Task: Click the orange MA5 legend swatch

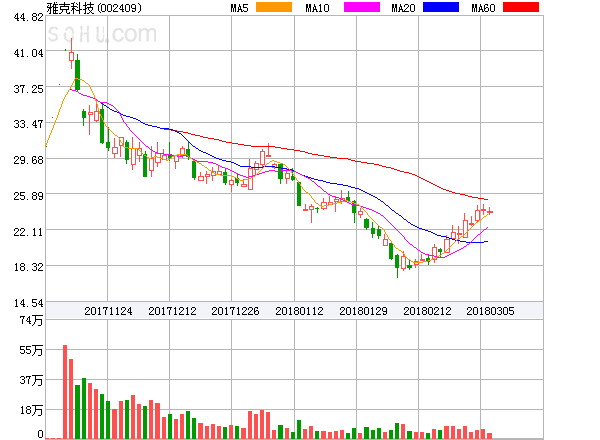Action: 274,7
